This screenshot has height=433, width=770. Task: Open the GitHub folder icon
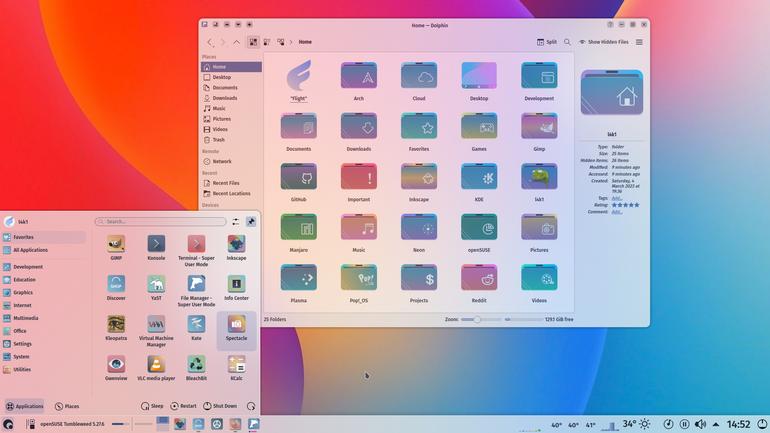299,177
